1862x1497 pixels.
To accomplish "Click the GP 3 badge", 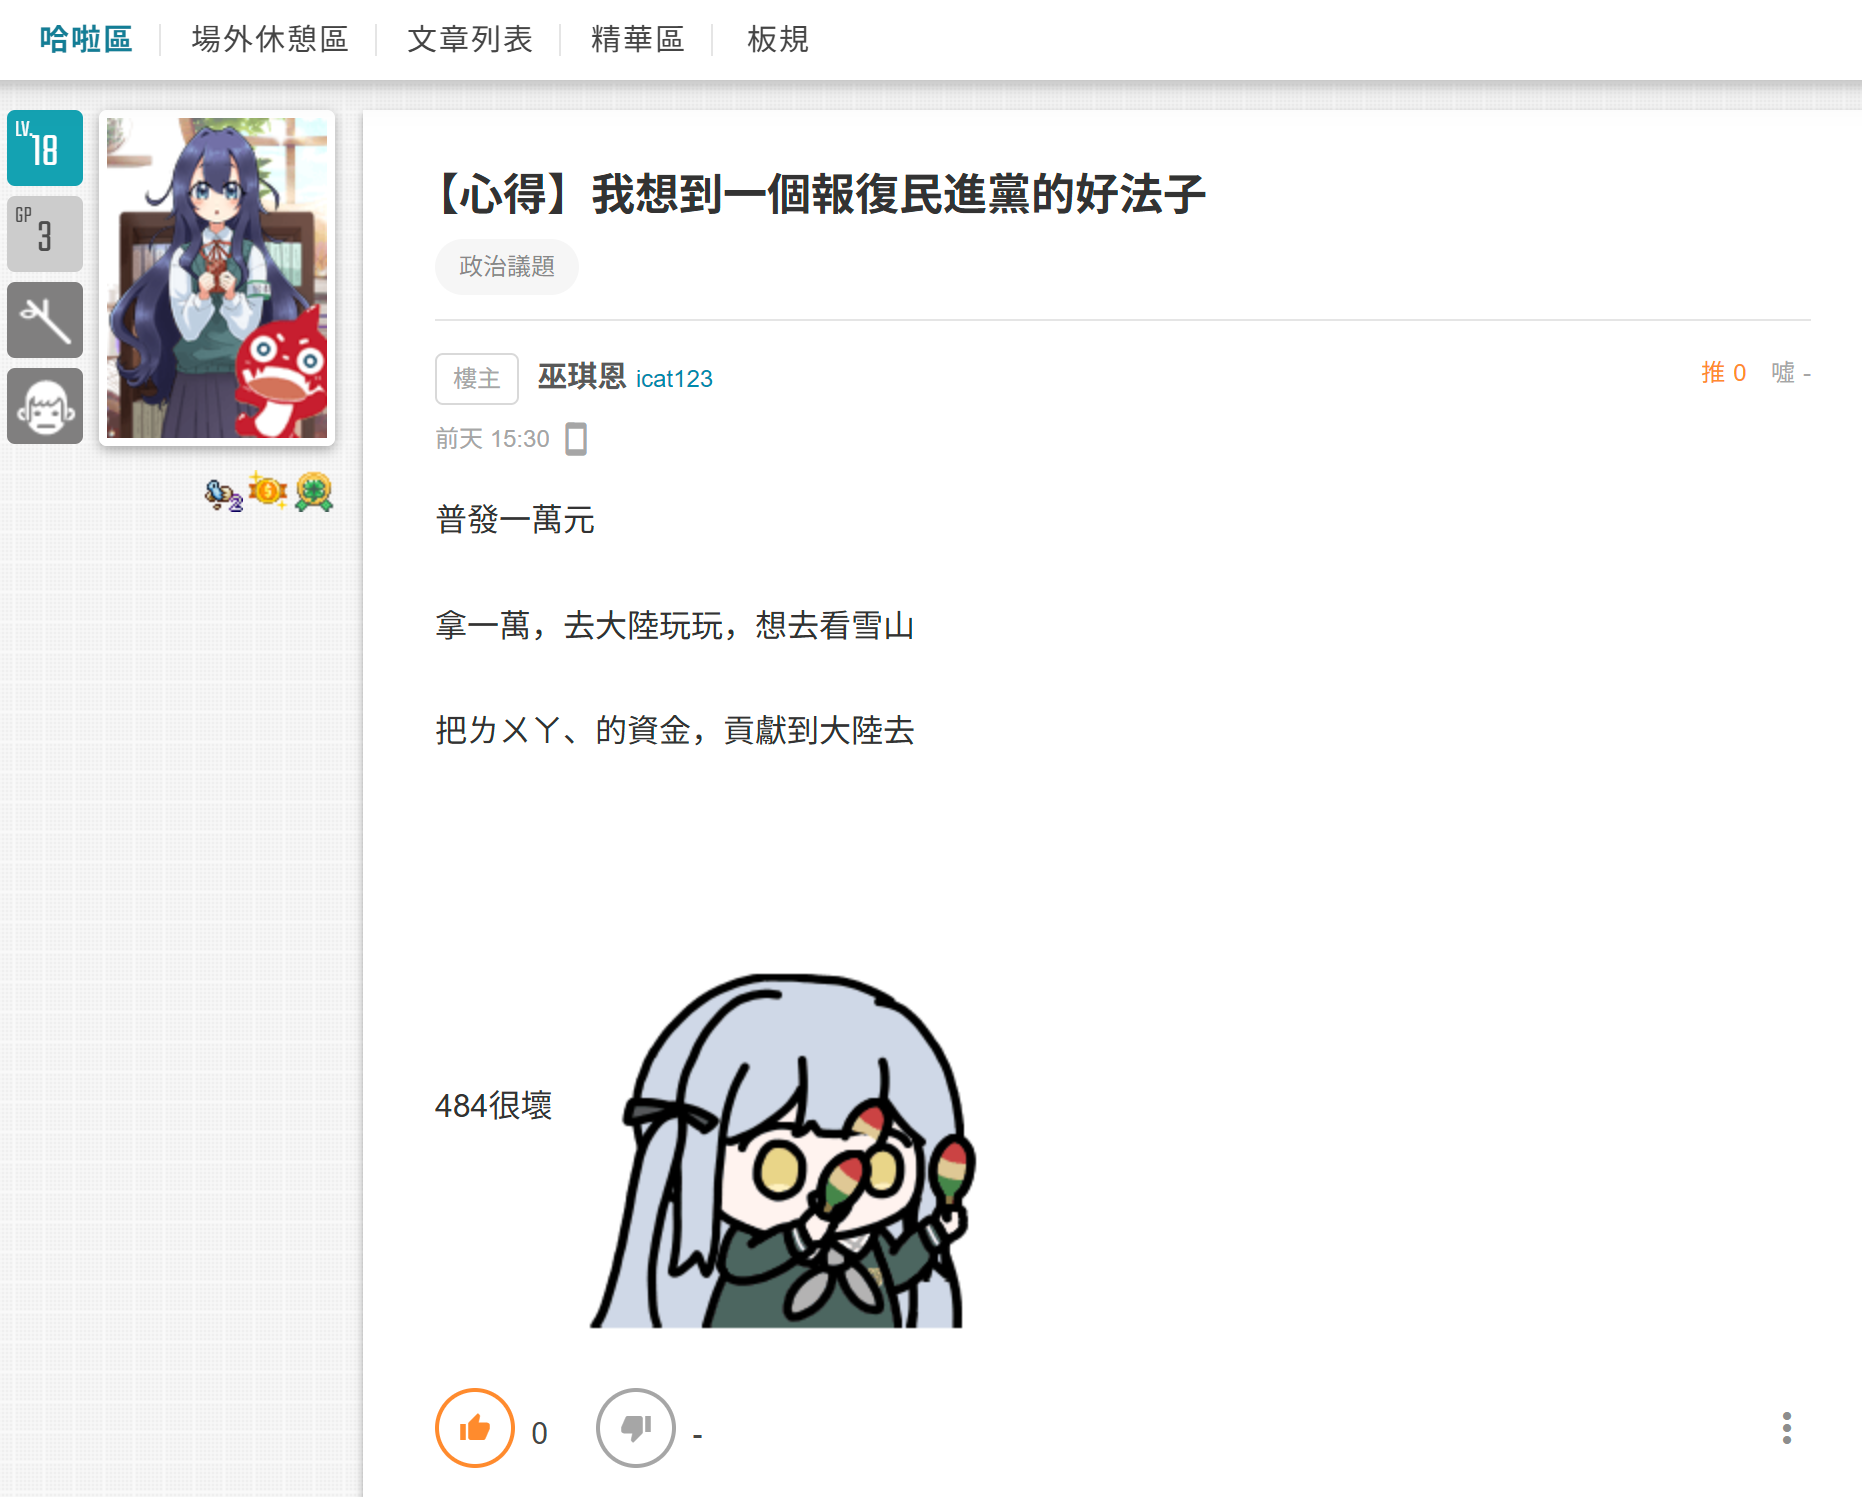I will click(x=45, y=234).
